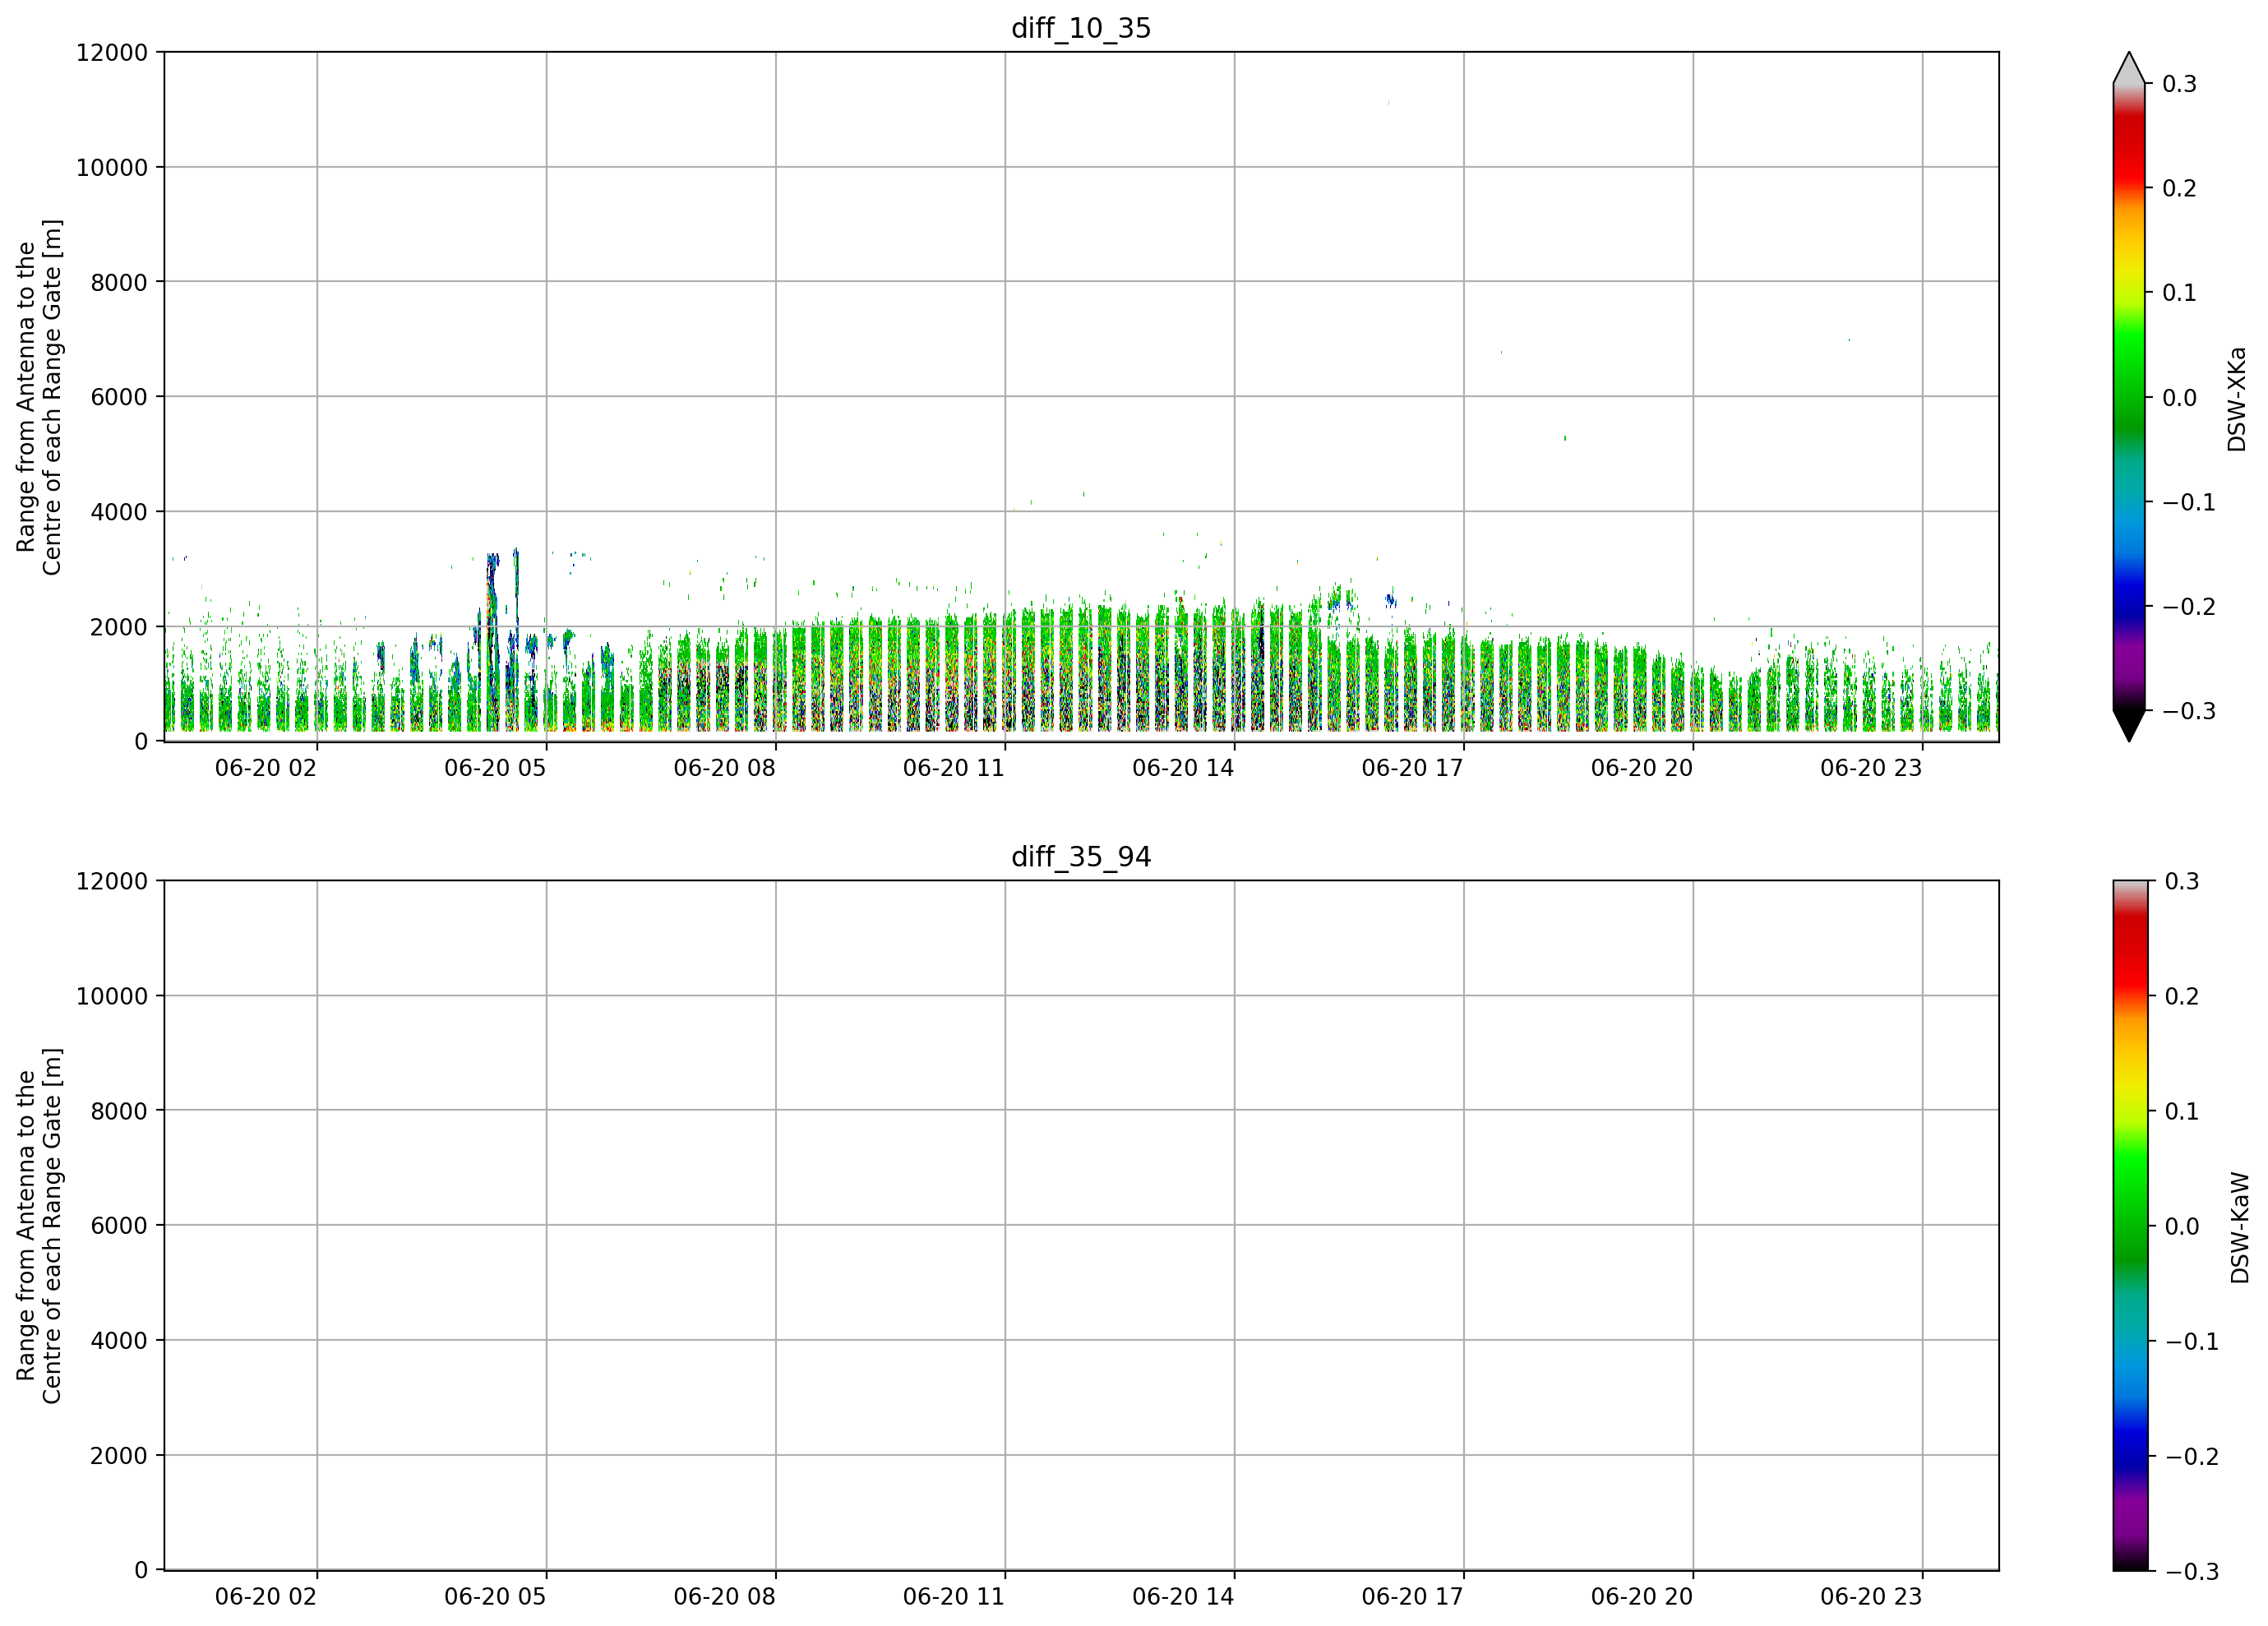Click the top plot's y-axis range title
Screen dimensions: 2268x1626
39,397
